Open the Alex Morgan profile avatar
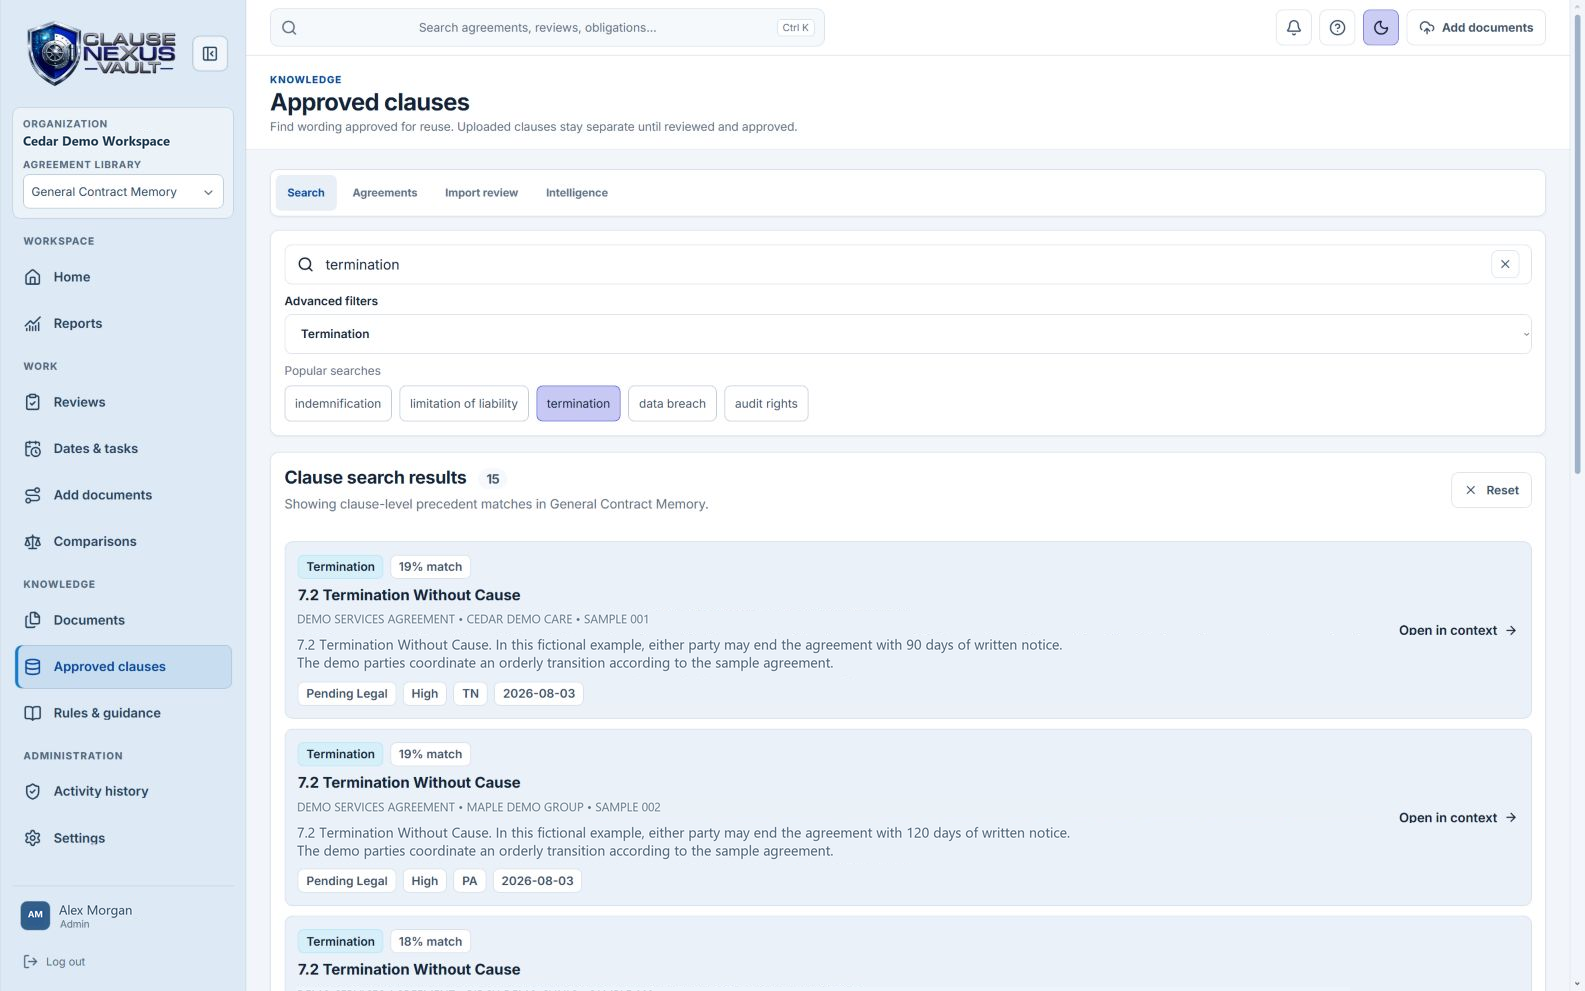Viewport: 1585px width, 991px height. coord(35,915)
